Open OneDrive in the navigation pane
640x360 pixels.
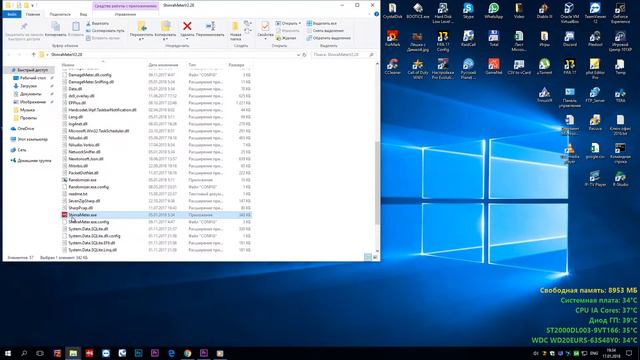tap(25, 129)
